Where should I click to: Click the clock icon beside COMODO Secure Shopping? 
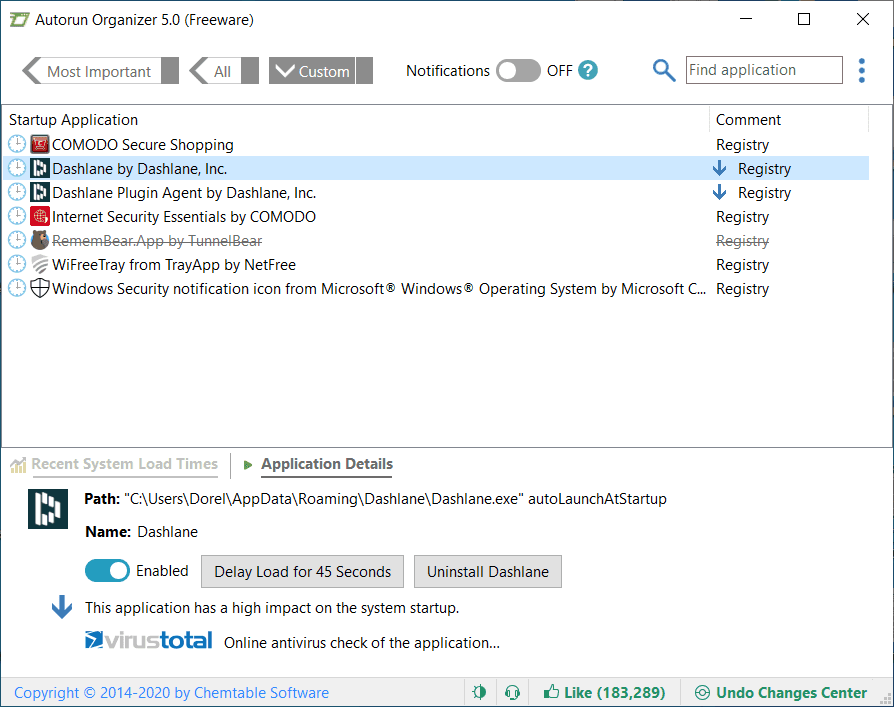pyautogui.click(x=17, y=144)
